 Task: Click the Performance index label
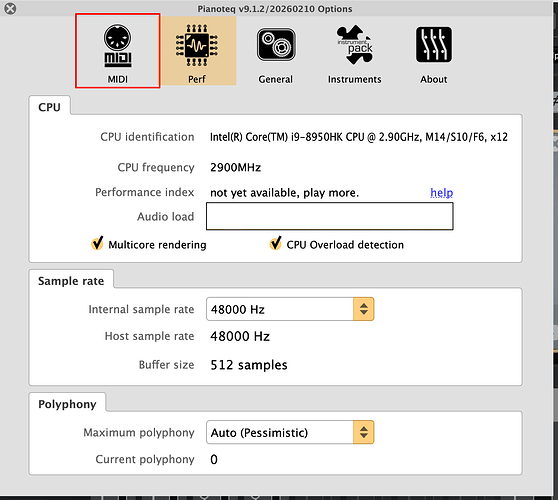(x=144, y=193)
